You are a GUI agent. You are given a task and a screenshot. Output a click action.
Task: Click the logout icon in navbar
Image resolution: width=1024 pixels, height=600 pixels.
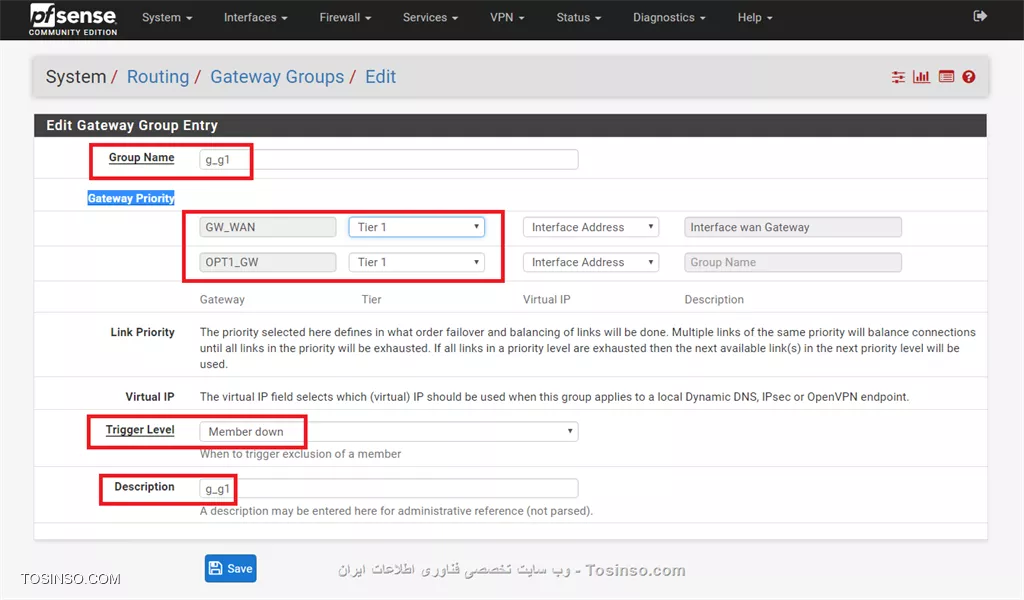[980, 16]
